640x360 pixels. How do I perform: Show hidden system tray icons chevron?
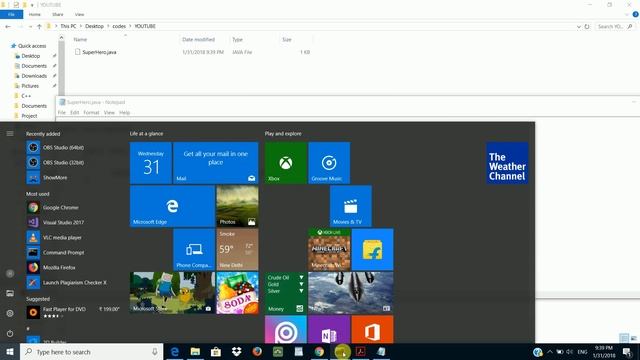550,352
